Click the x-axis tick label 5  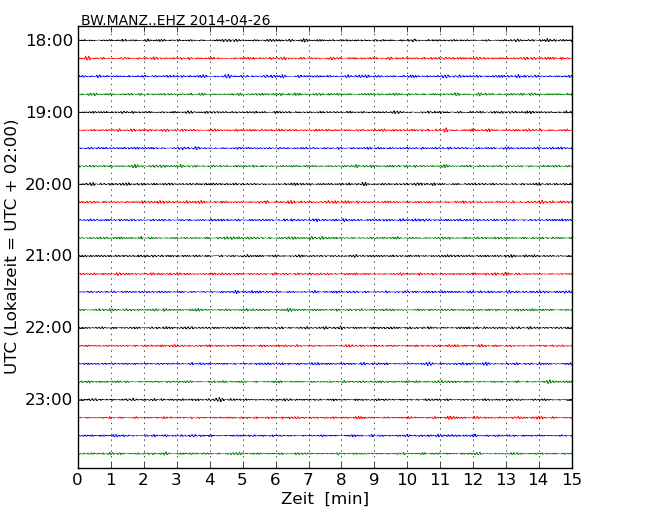pyautogui.click(x=243, y=480)
